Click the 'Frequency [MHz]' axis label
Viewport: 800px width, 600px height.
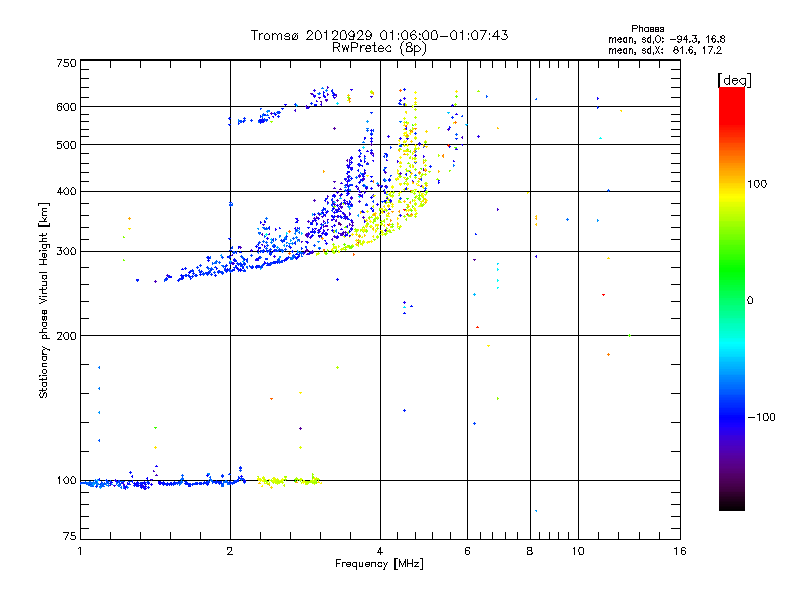tap(379, 564)
